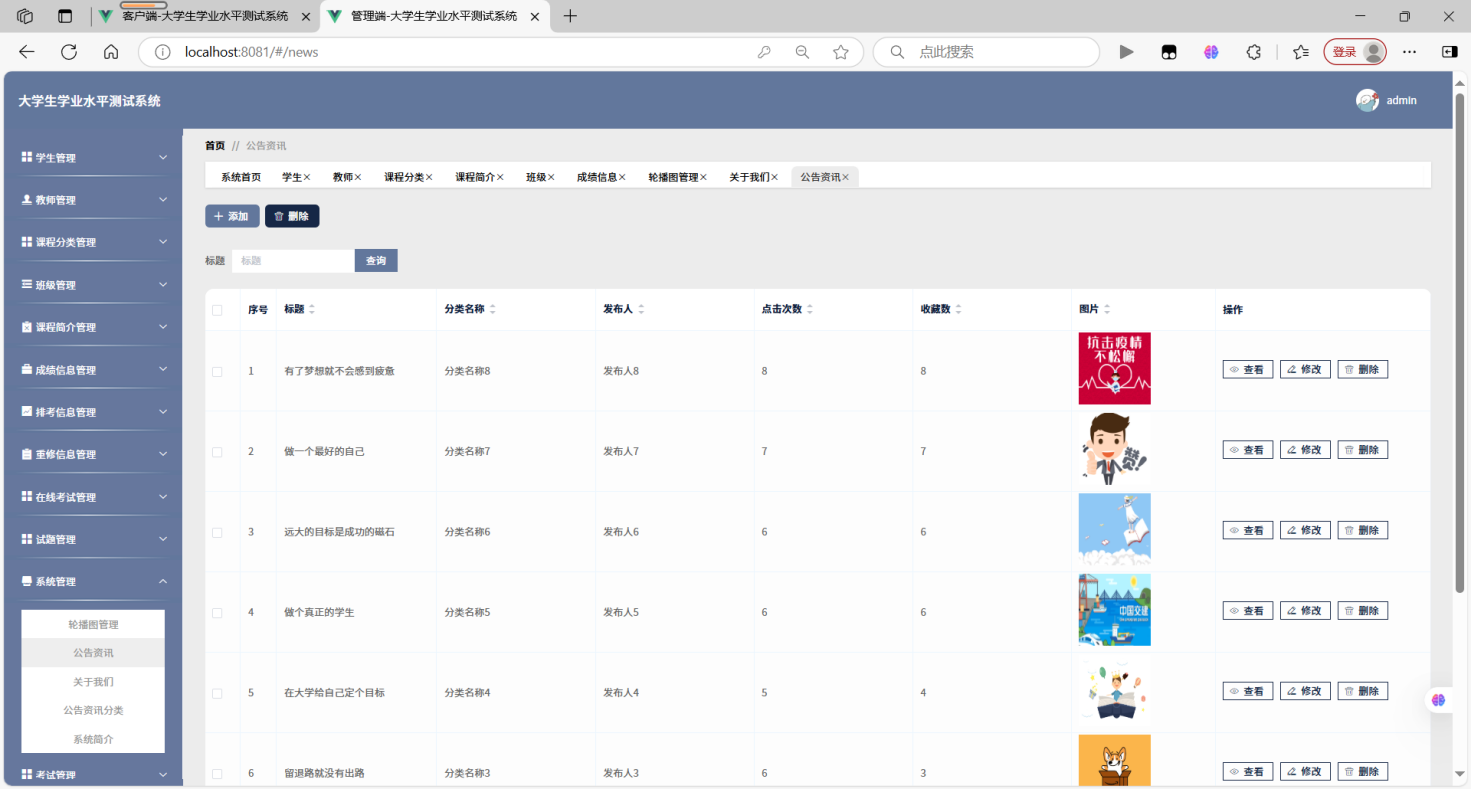Check the box for row 做一个最好的自己
The image size is (1471, 789).
coord(217,452)
